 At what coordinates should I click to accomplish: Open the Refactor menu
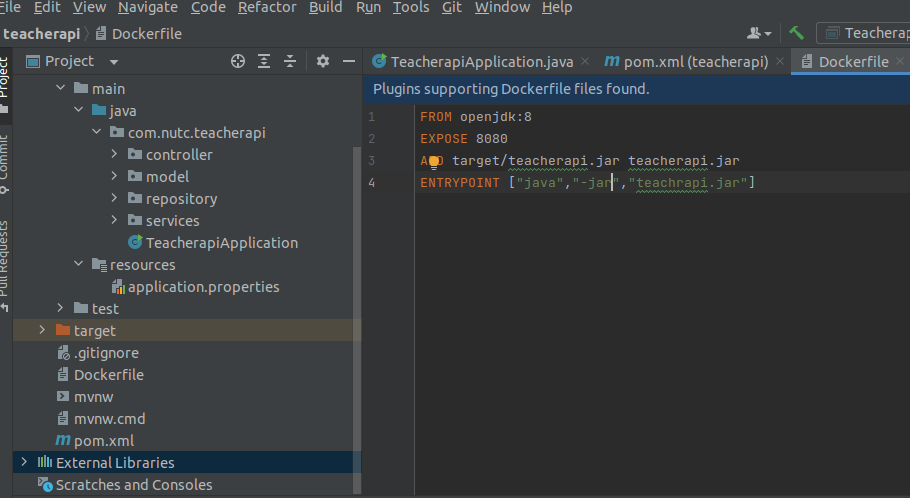[267, 7]
